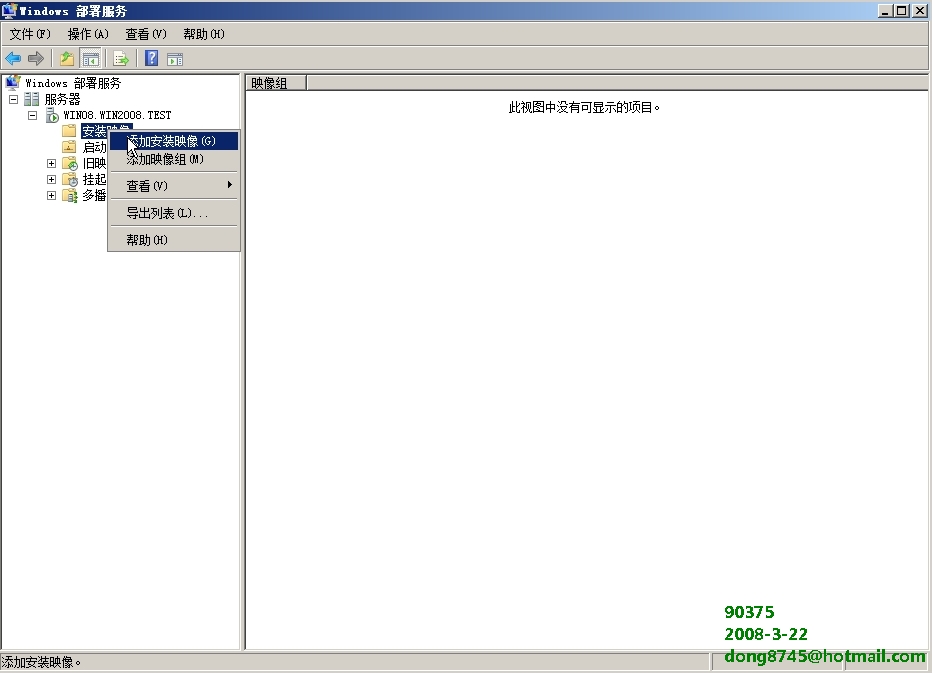Expand the 旧映像 tree node
The height and width of the screenshot is (673, 932).
pyautogui.click(x=52, y=163)
